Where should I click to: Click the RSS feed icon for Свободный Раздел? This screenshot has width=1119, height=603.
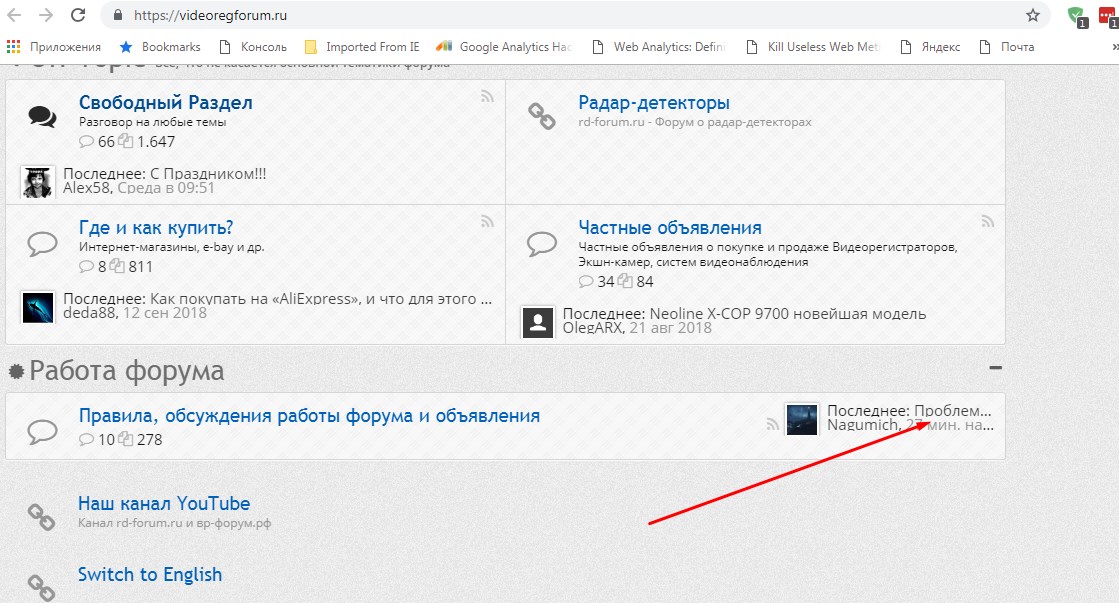[x=487, y=97]
